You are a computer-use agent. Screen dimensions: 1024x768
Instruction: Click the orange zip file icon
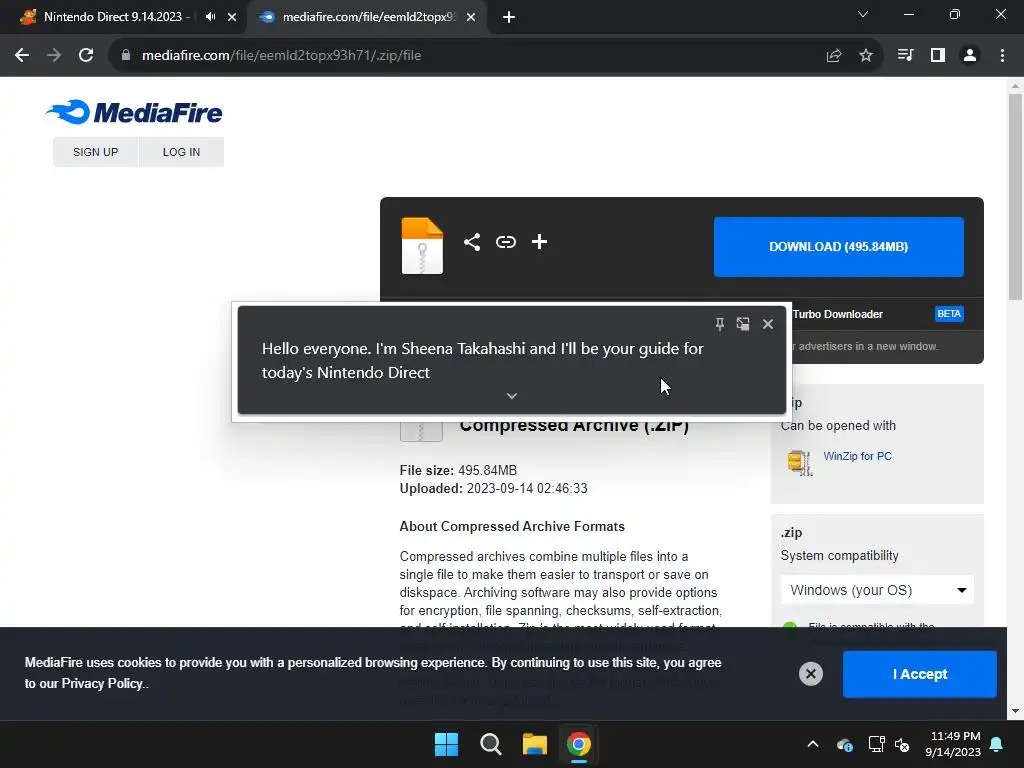(x=422, y=246)
